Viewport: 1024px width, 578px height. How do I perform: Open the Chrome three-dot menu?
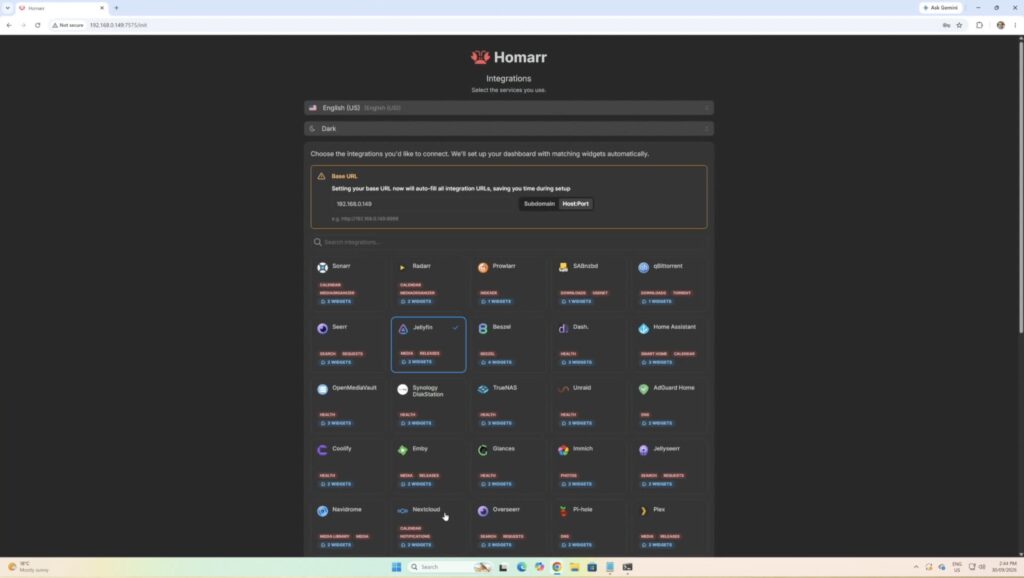pos(1015,25)
